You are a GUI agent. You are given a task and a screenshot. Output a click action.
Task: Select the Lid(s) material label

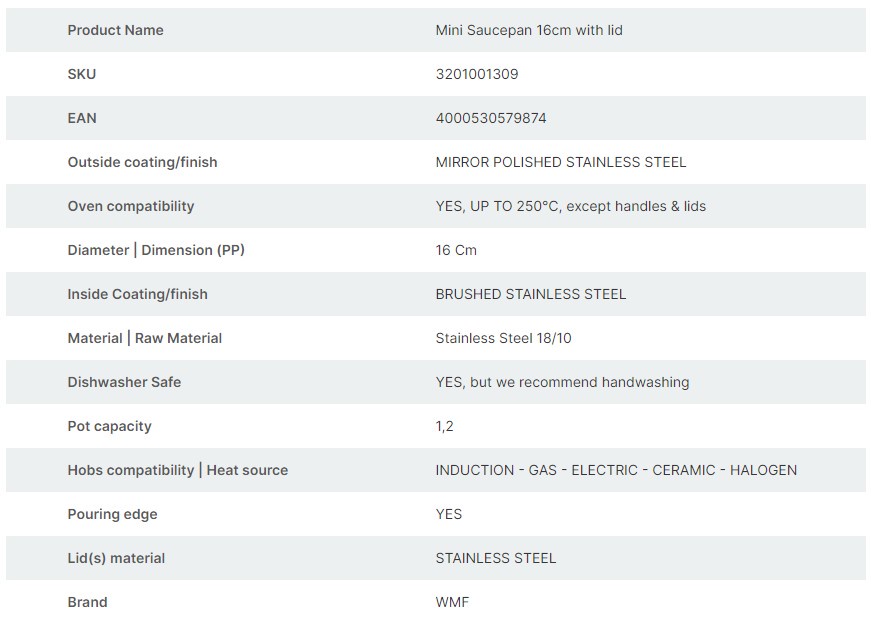point(116,558)
